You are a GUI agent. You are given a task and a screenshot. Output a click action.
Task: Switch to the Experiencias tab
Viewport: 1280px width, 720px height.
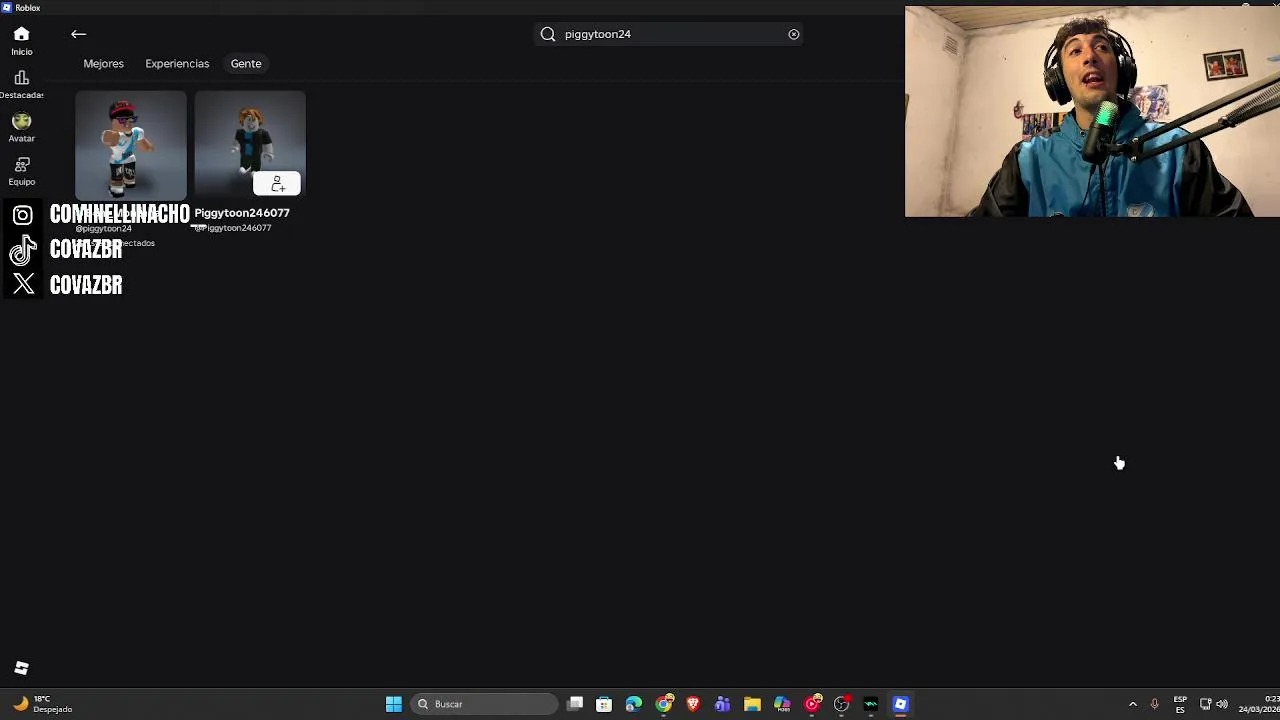tap(177, 64)
